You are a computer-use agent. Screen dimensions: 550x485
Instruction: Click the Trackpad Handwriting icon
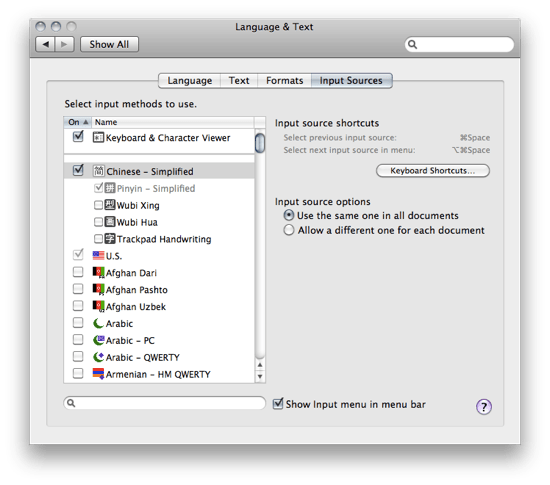coord(110,238)
